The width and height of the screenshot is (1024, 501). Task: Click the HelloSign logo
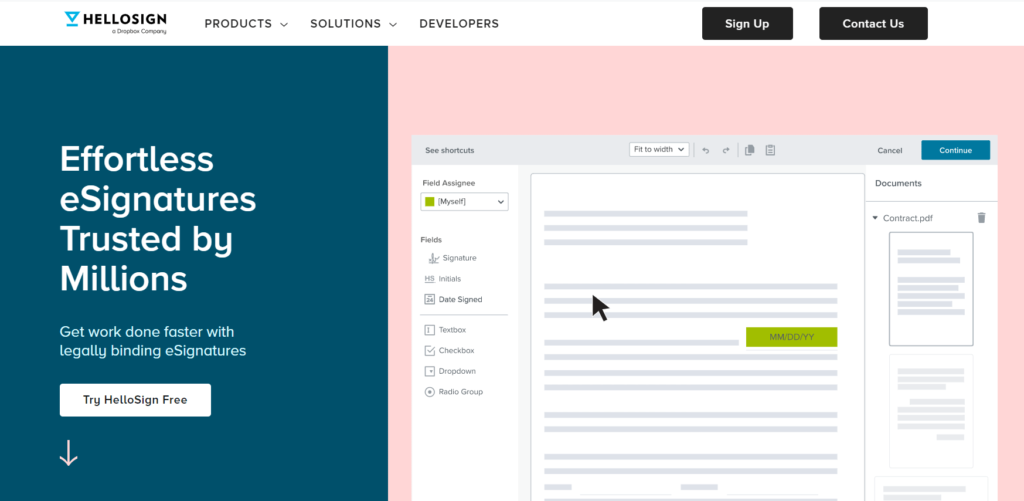[116, 23]
